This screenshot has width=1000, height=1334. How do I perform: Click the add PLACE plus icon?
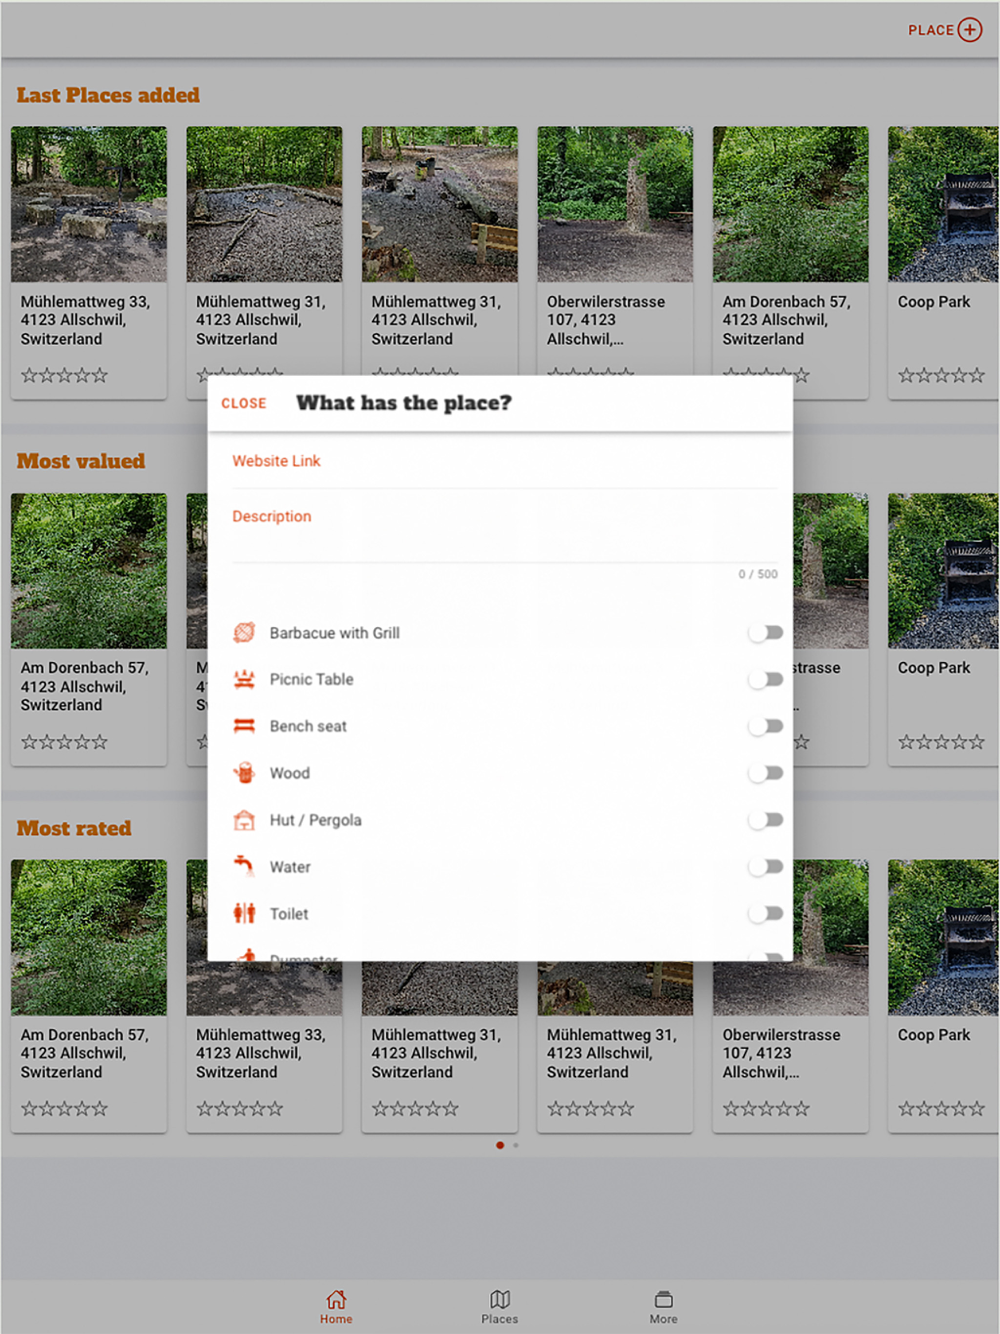[x=970, y=30]
